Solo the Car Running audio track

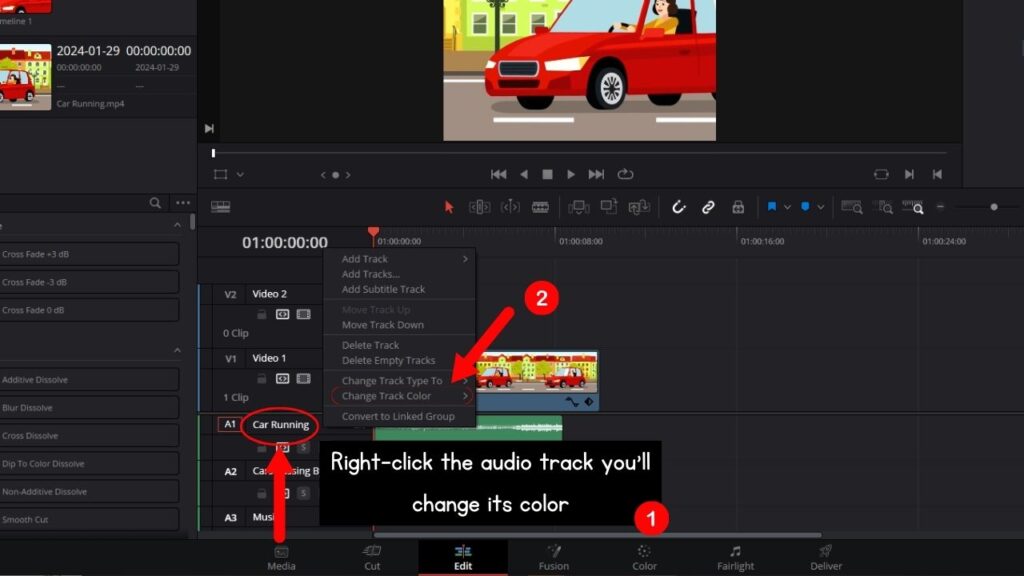pyautogui.click(x=304, y=448)
